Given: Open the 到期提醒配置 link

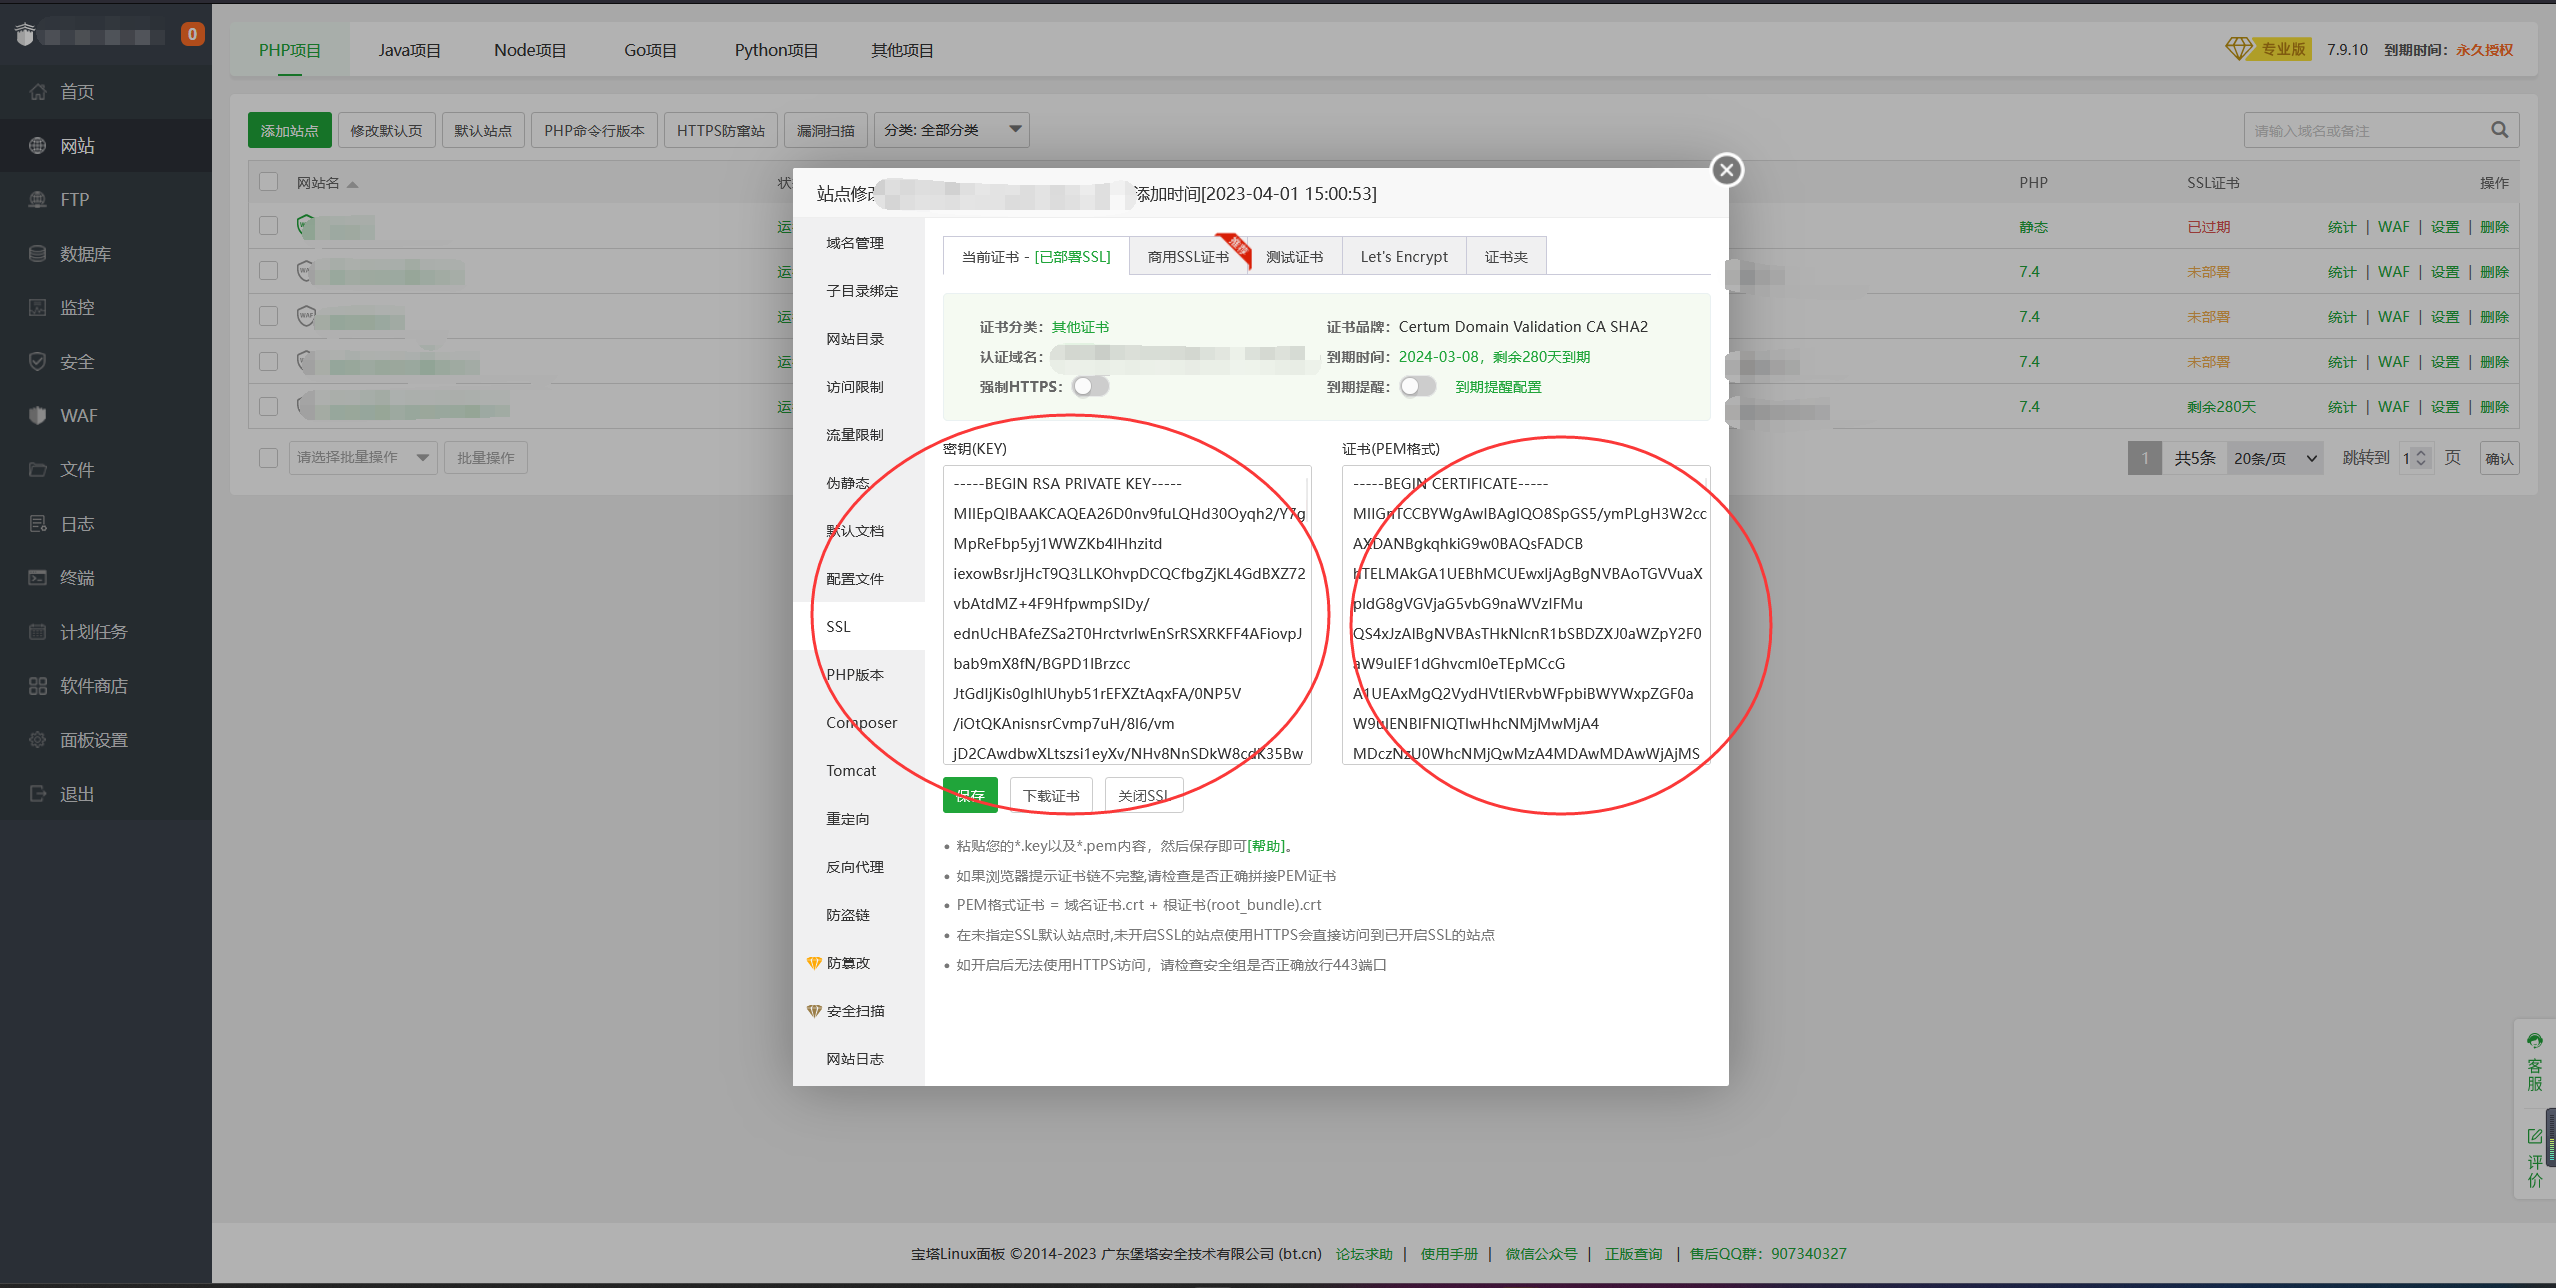Looking at the screenshot, I should (1498, 387).
